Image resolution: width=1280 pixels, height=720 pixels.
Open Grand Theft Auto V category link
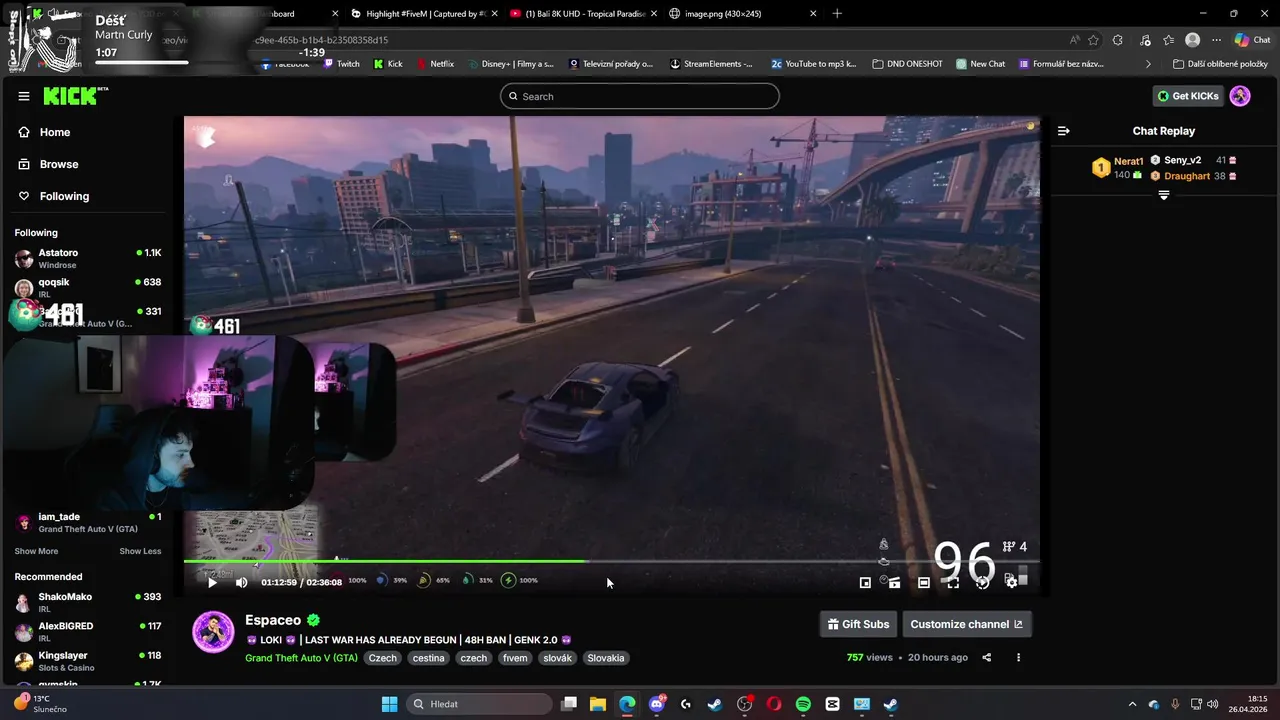pyautogui.click(x=301, y=658)
